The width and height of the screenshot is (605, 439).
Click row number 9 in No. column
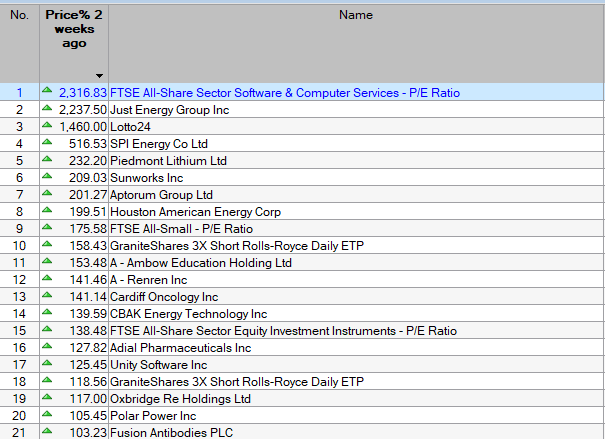pos(19,228)
